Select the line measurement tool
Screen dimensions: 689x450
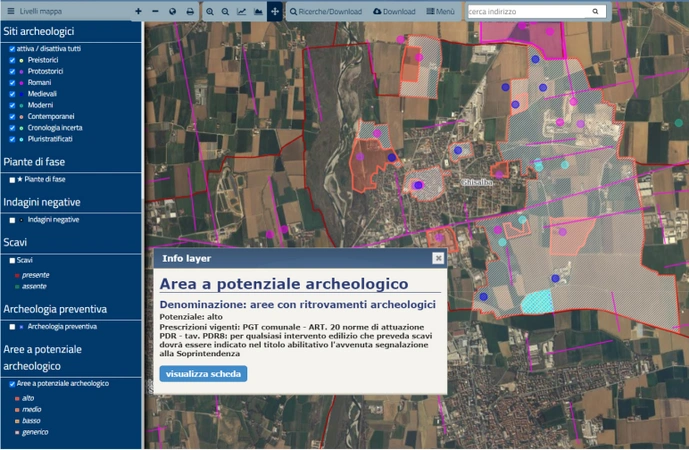[241, 12]
